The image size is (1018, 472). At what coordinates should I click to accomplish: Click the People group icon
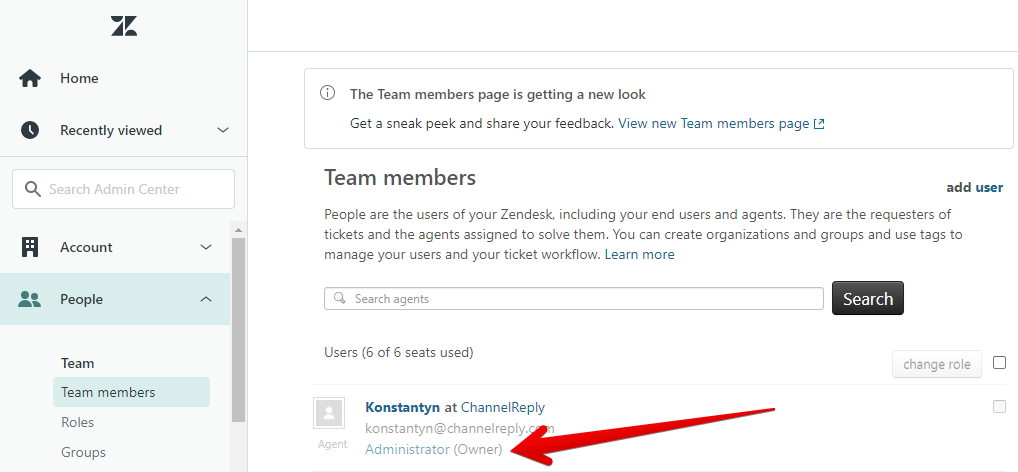coord(30,299)
